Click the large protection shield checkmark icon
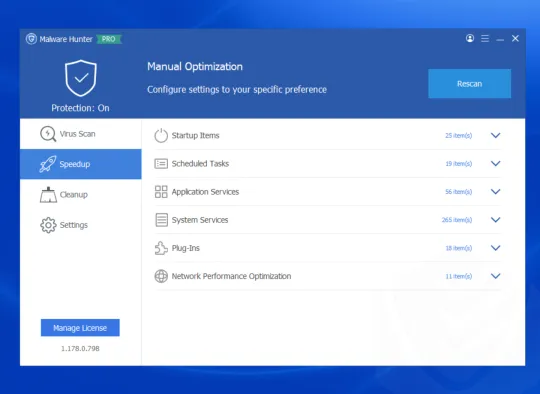Screen dimensions: 540x394 tap(81, 78)
